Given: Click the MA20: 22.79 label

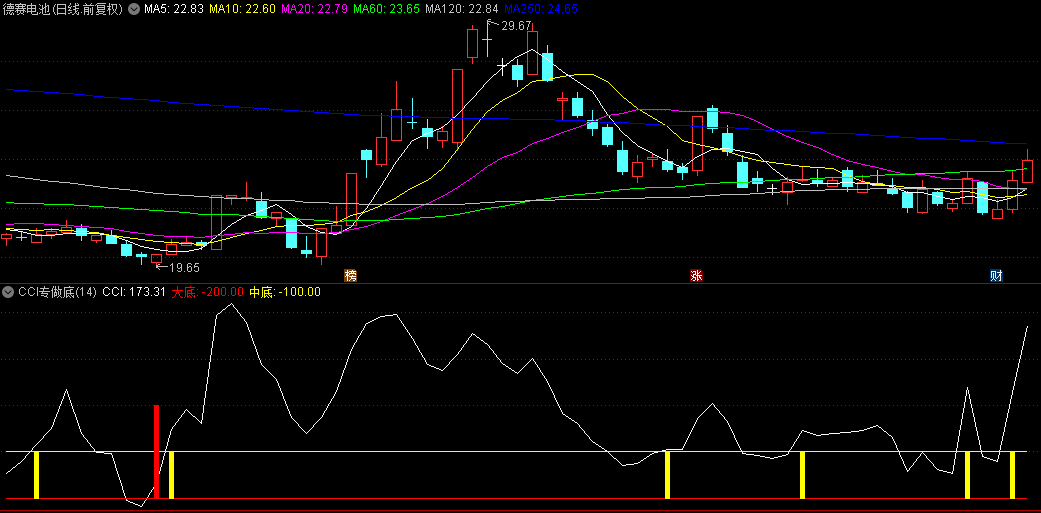Looking at the screenshot, I should coord(315,9).
